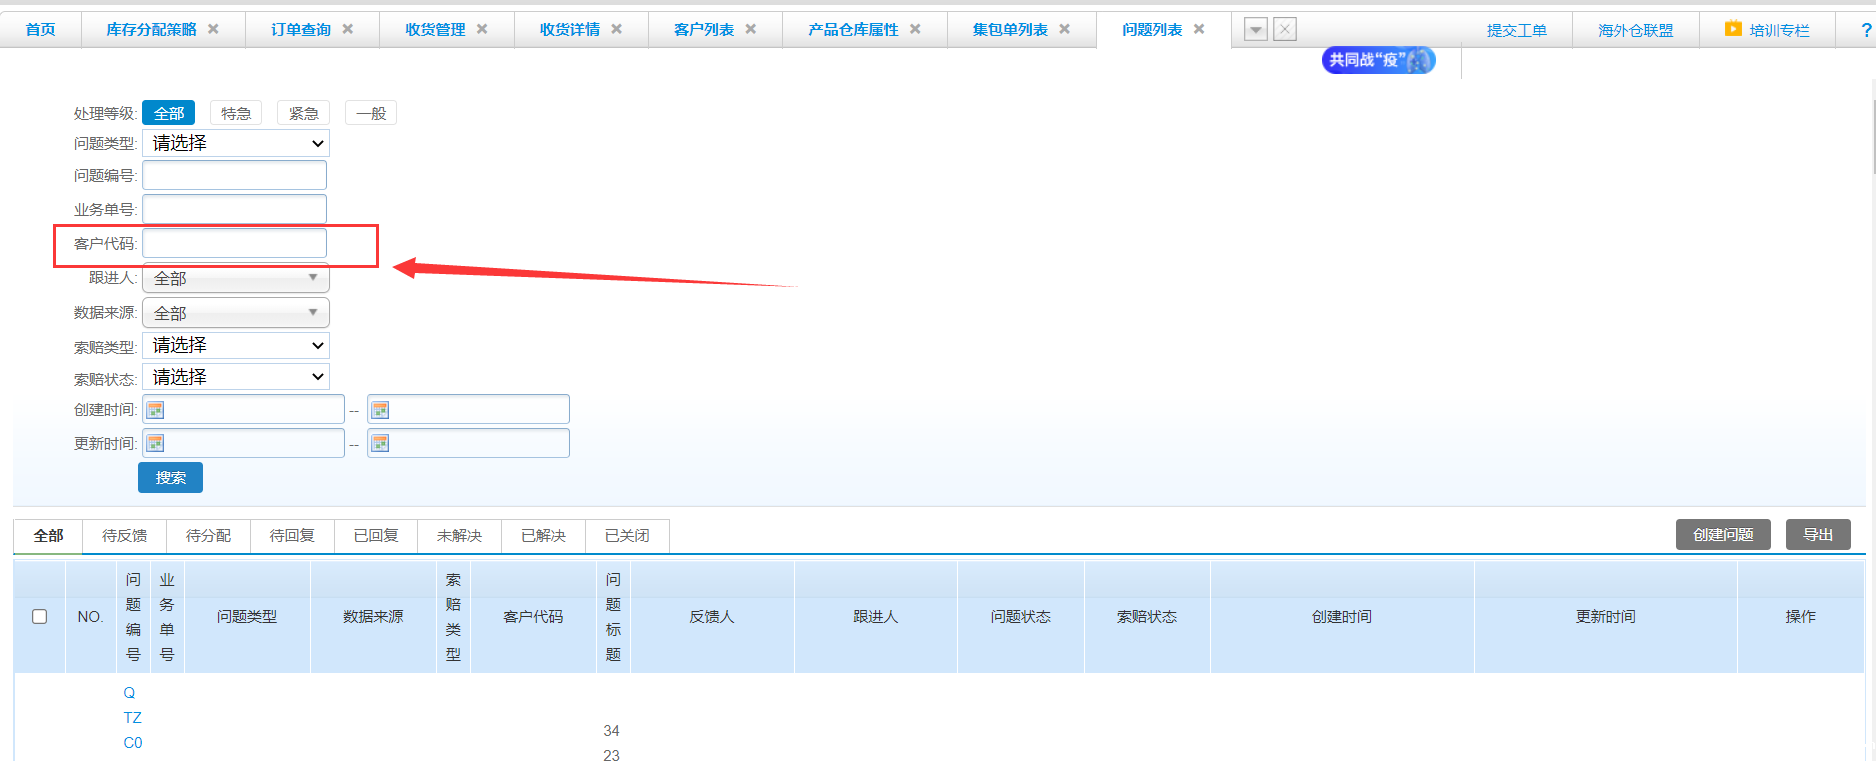Open the update time end date calendar icon
Image resolution: width=1876 pixels, height=761 pixels.
coord(380,443)
